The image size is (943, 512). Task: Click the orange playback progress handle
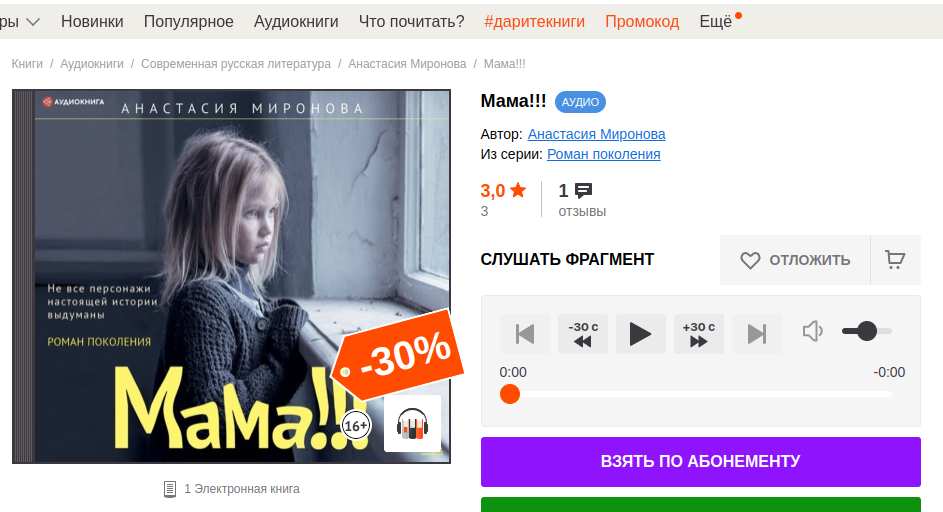pos(510,395)
